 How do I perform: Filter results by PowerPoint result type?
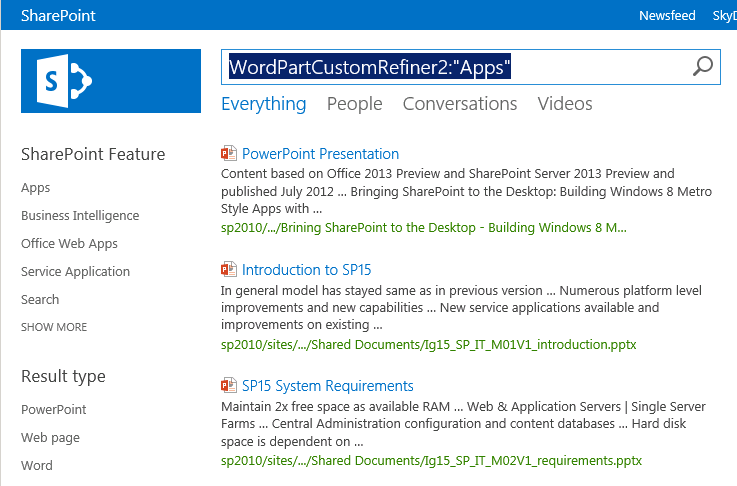click(x=54, y=409)
